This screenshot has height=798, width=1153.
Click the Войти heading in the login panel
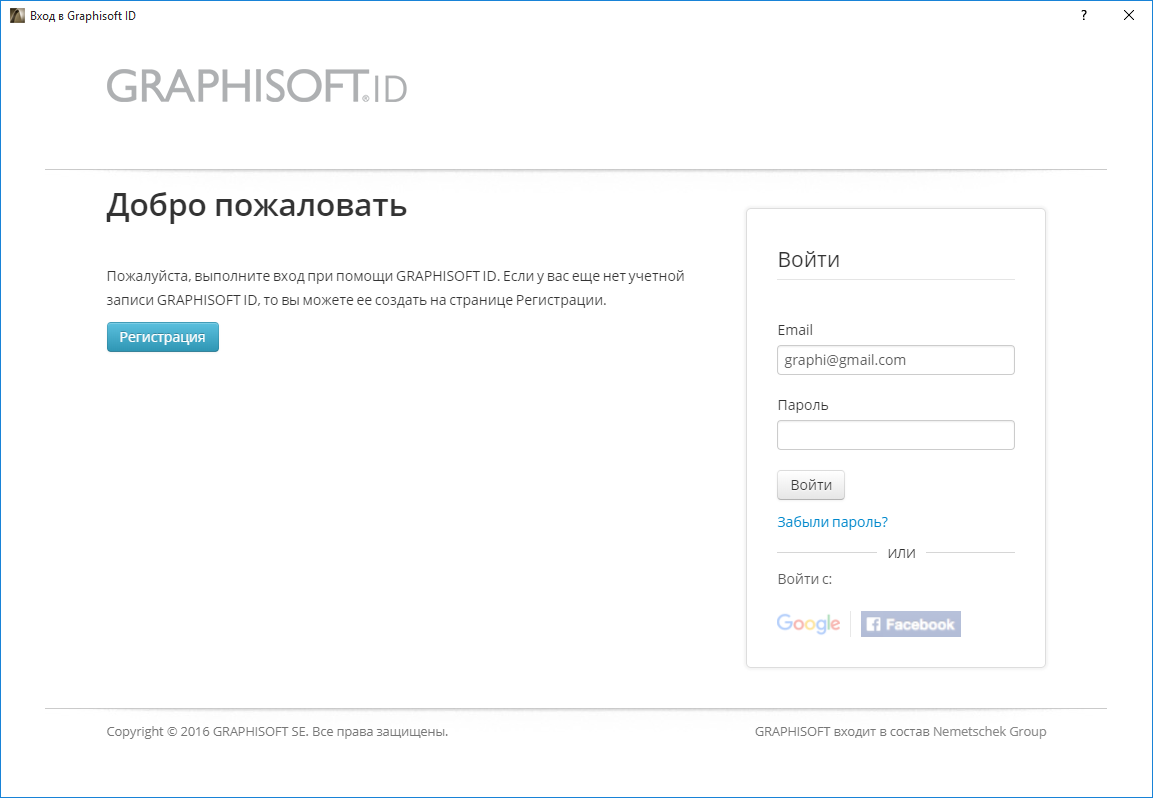tap(808, 260)
